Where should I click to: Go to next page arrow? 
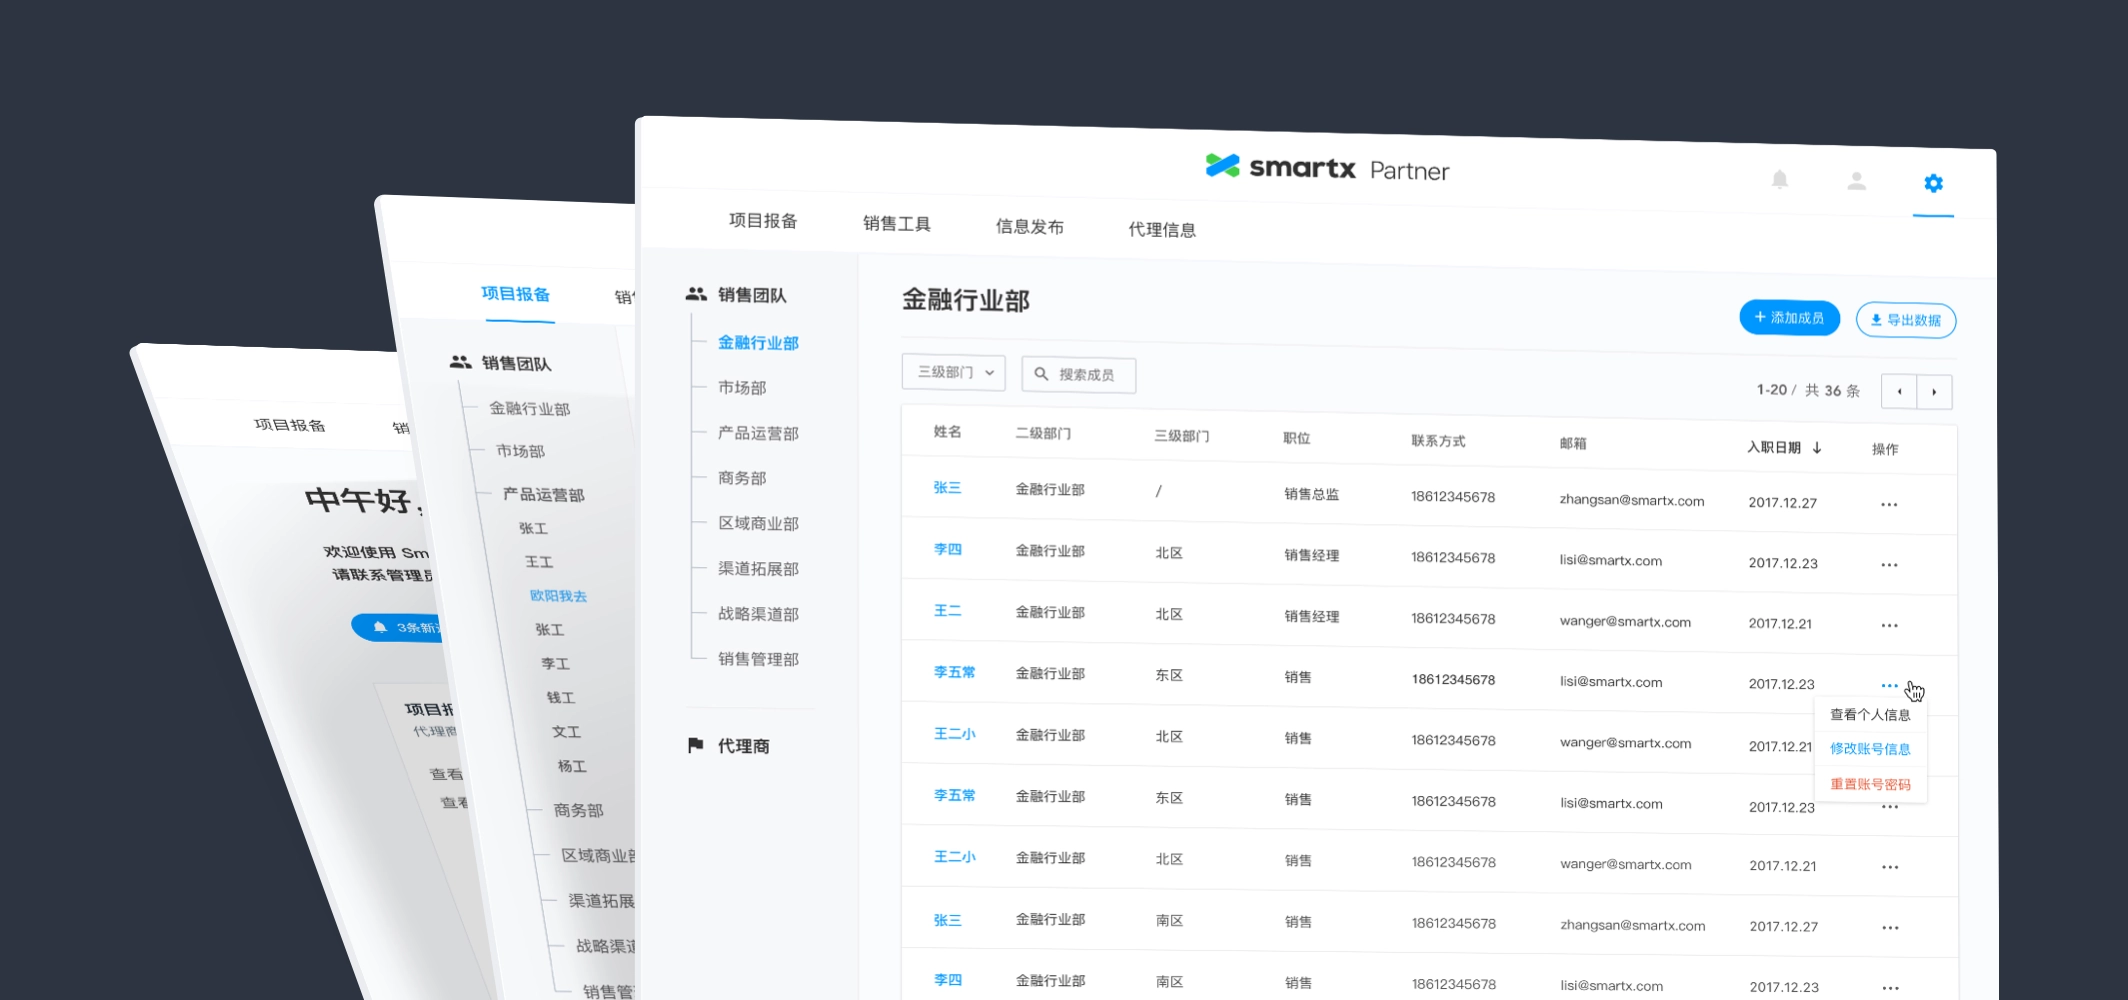1934,392
